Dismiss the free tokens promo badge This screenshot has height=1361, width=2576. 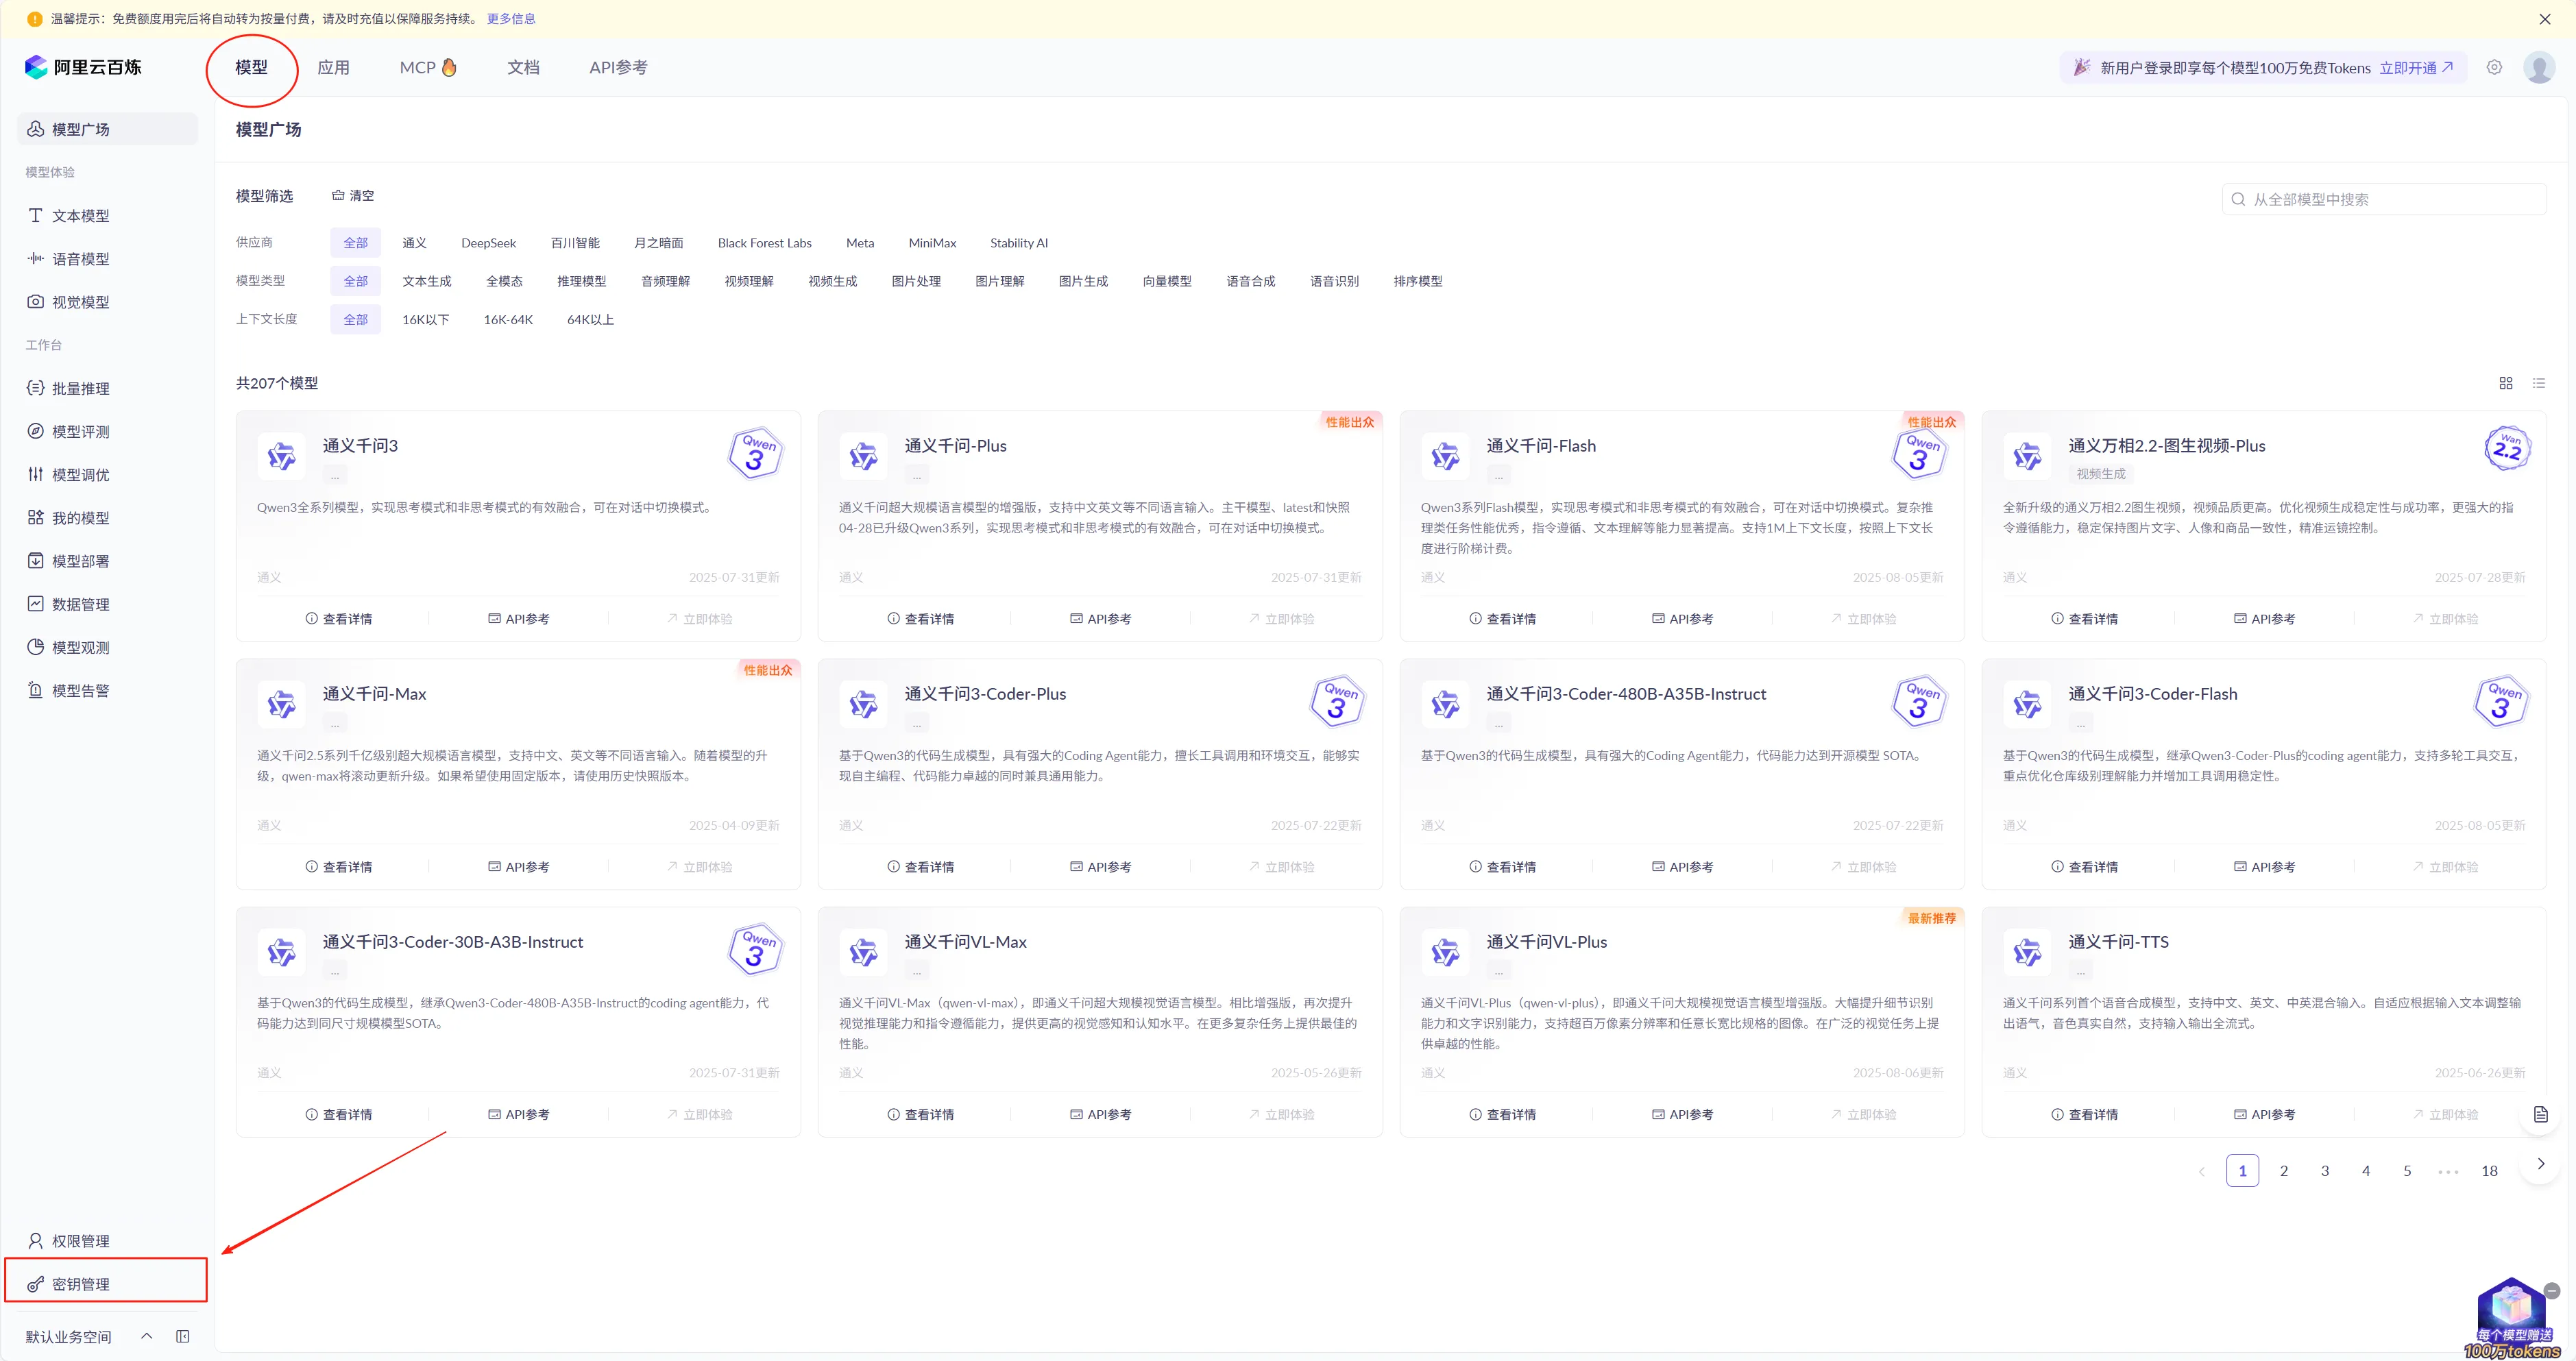(x=2551, y=1291)
